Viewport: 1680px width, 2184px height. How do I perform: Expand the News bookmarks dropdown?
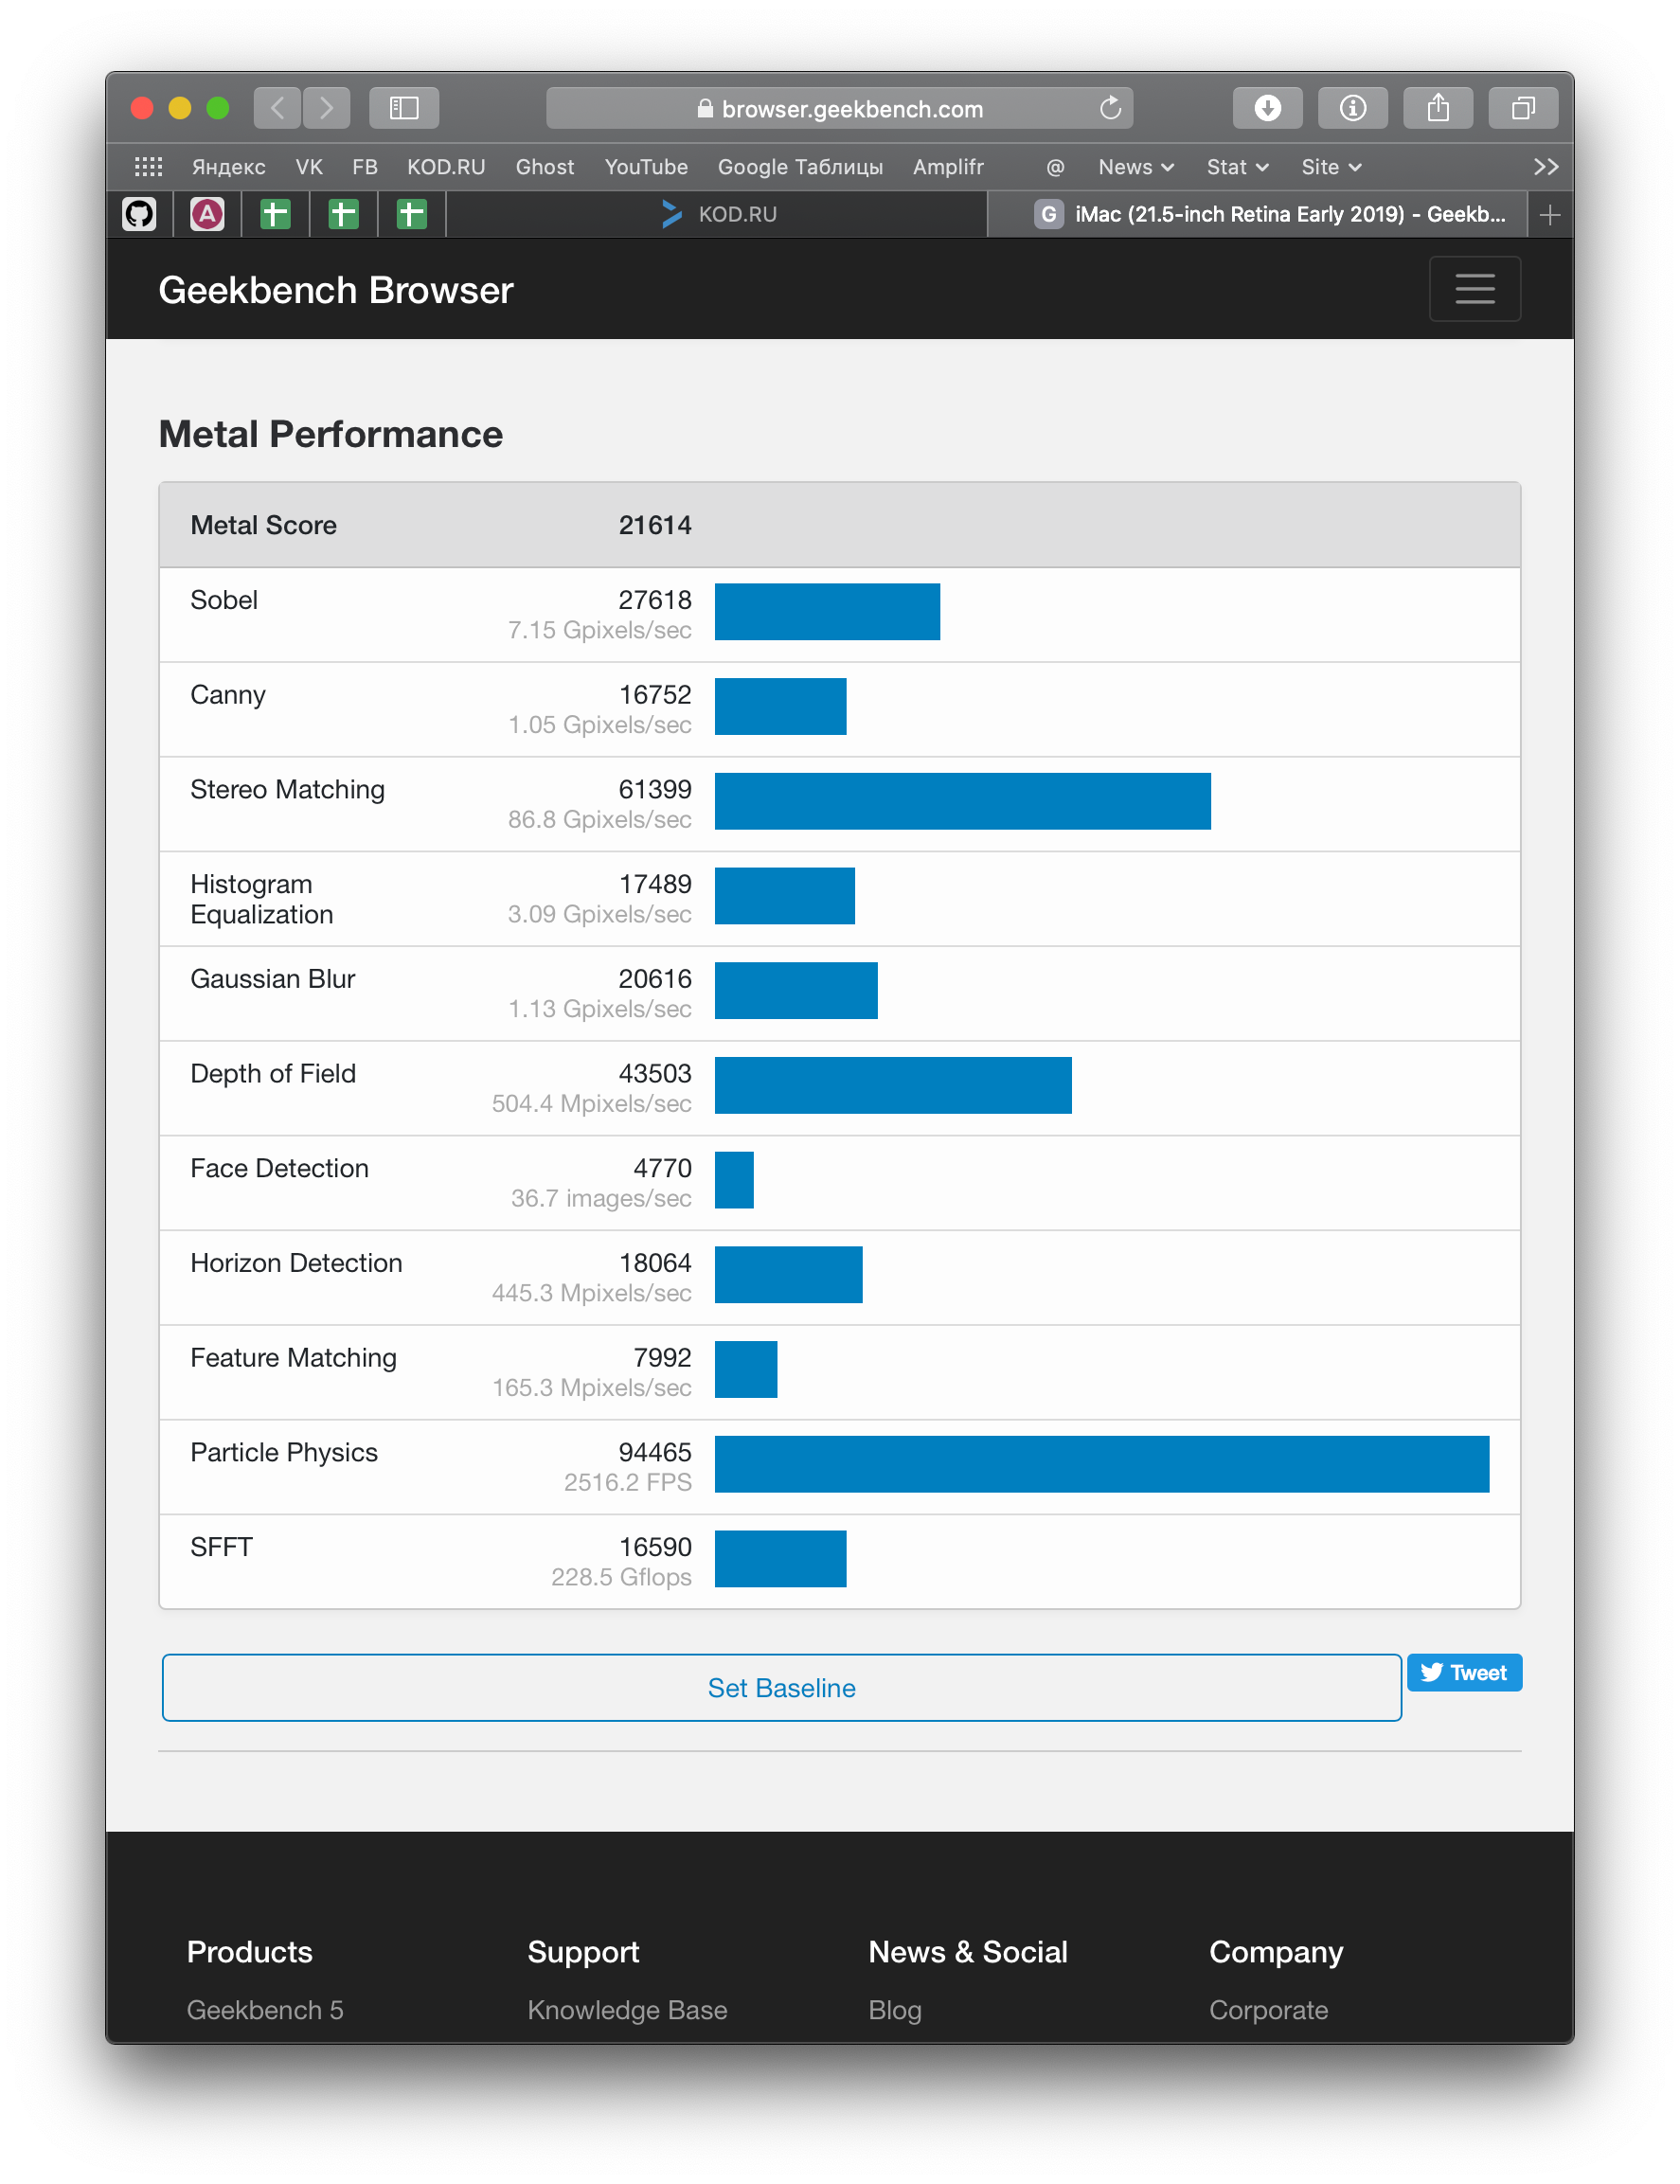1136,167
